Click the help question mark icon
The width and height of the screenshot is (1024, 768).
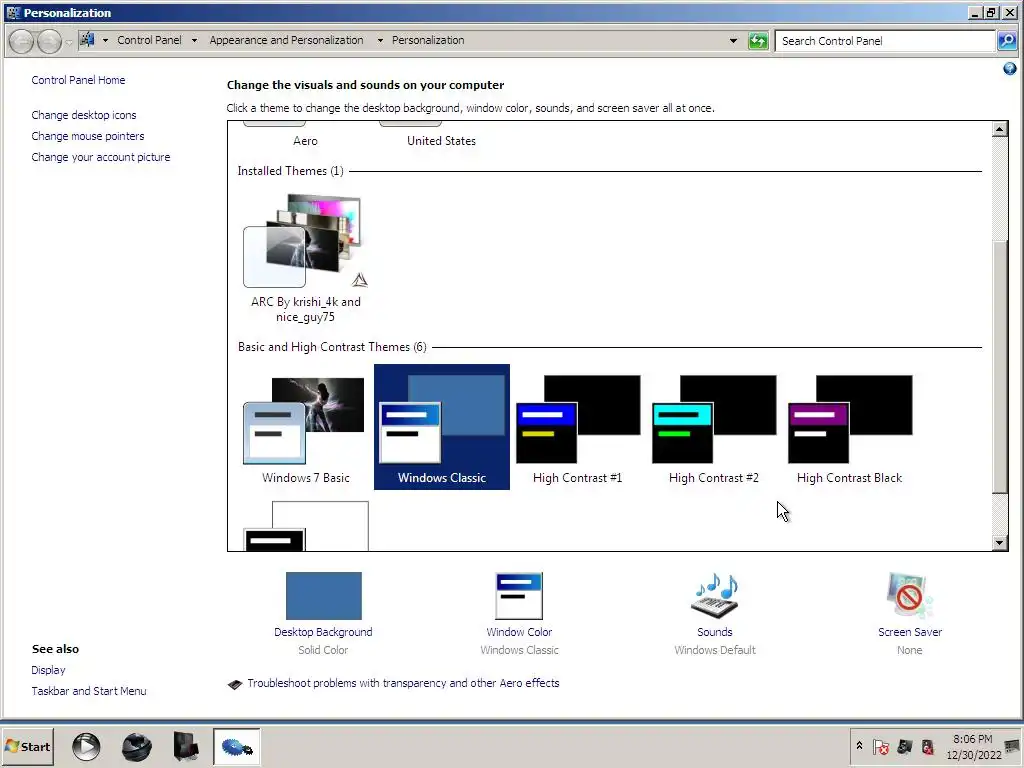(1010, 69)
